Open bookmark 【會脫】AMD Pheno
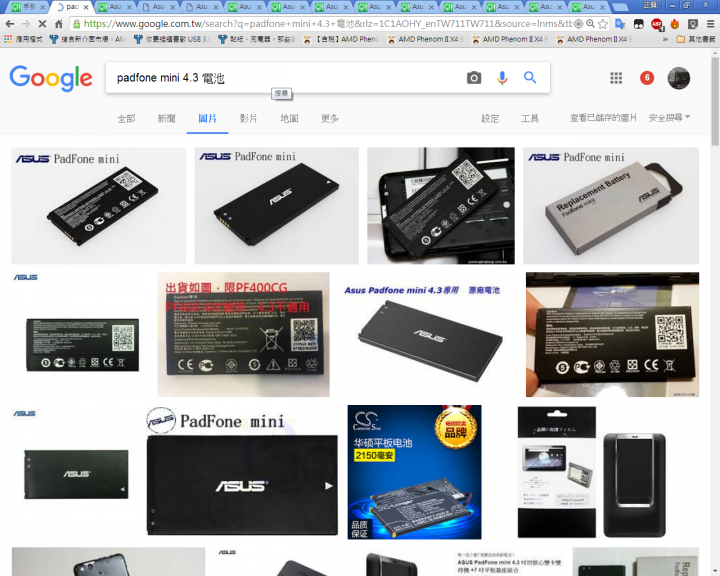720x576 pixels. (x=341, y=40)
